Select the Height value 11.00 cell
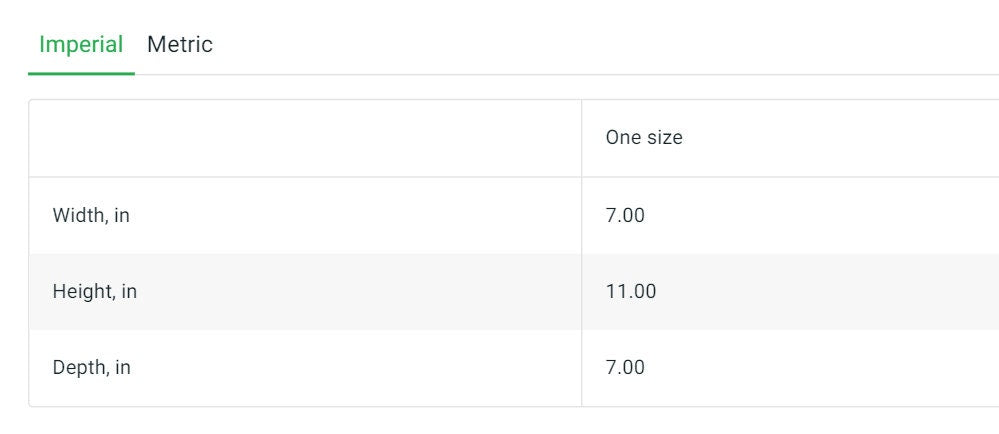The height and width of the screenshot is (434, 999). (x=790, y=292)
